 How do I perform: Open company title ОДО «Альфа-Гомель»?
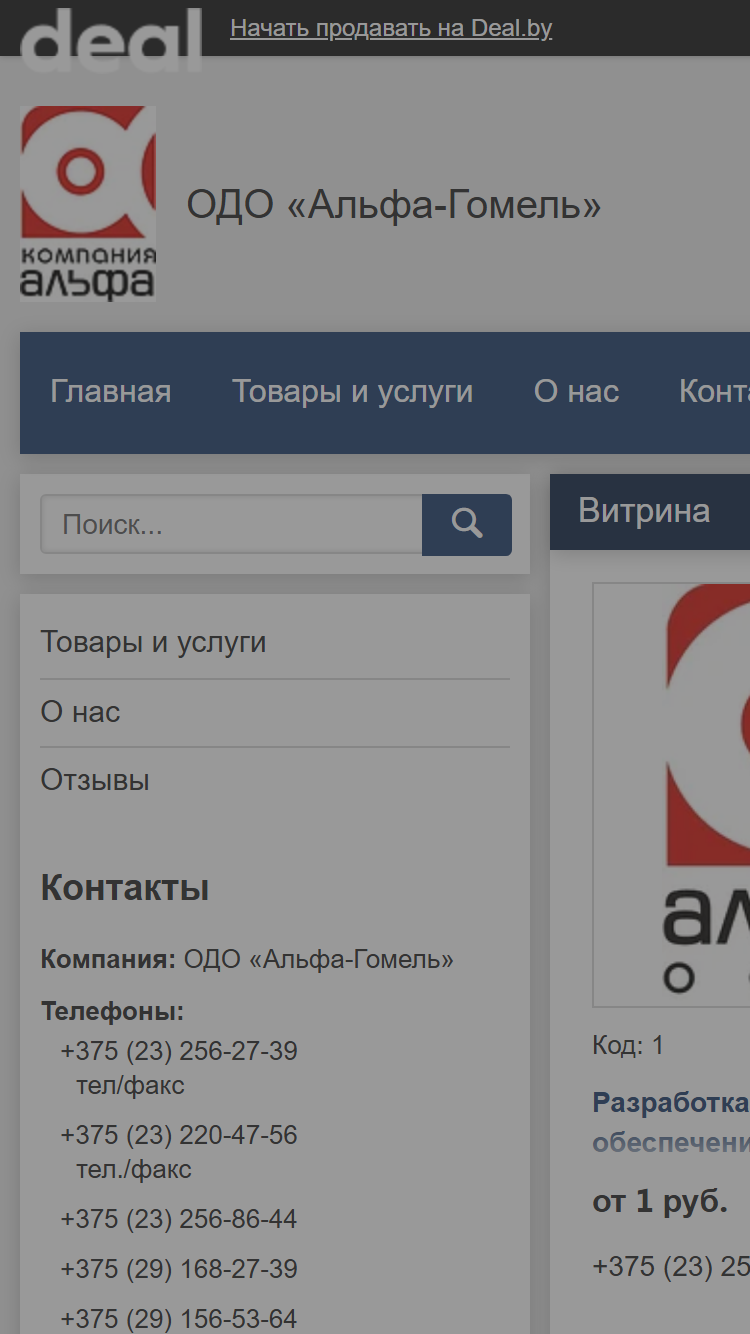tap(394, 205)
